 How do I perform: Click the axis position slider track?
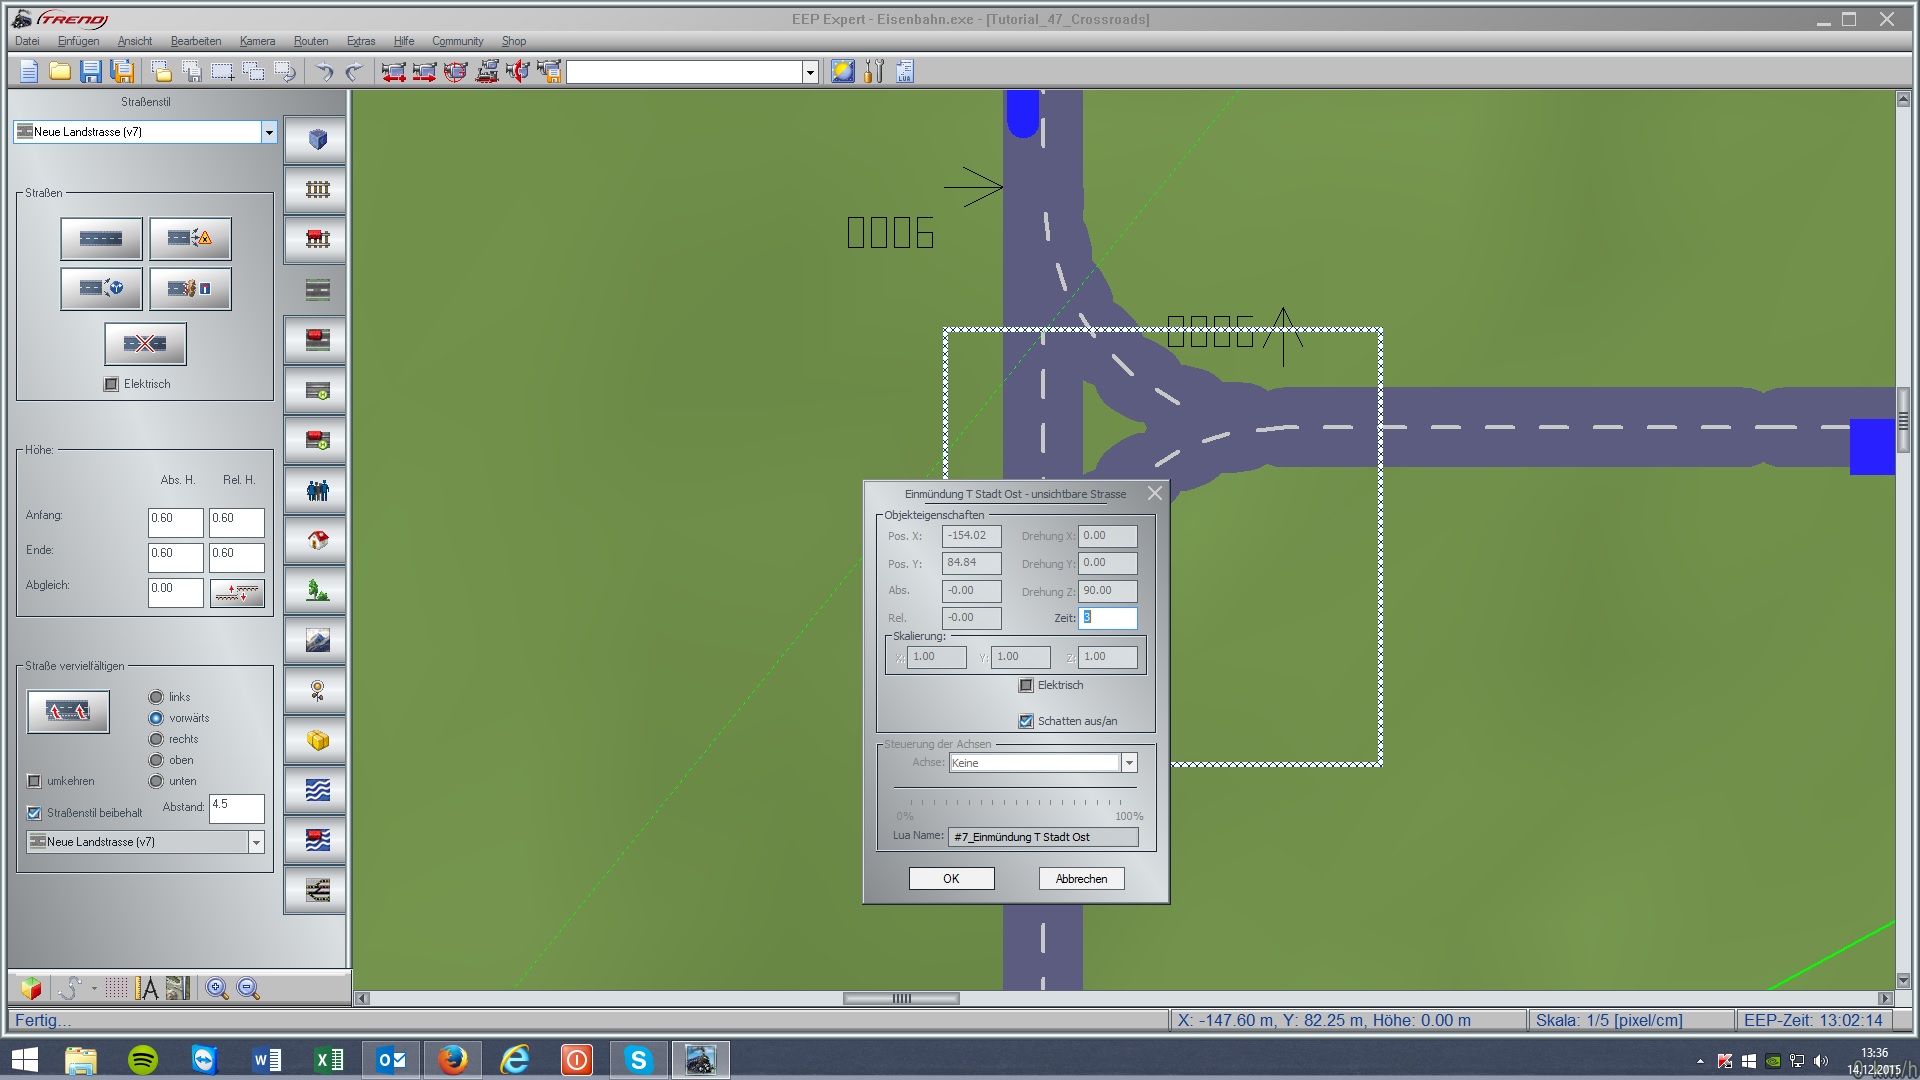coord(1015,789)
